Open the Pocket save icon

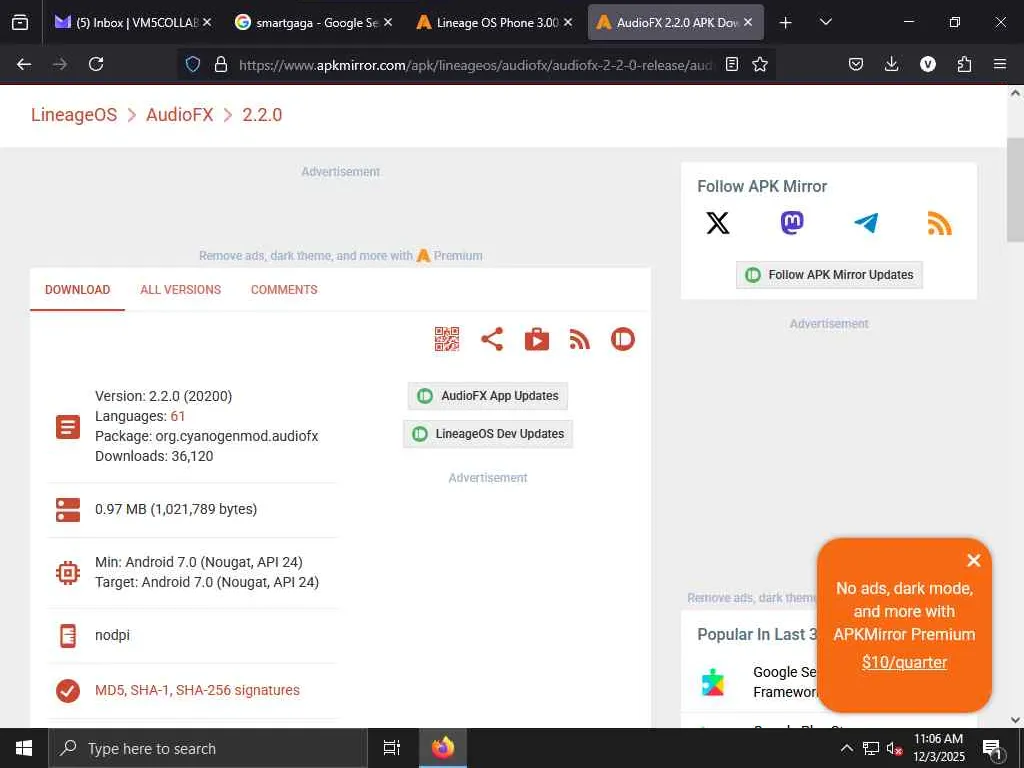[x=856, y=64]
